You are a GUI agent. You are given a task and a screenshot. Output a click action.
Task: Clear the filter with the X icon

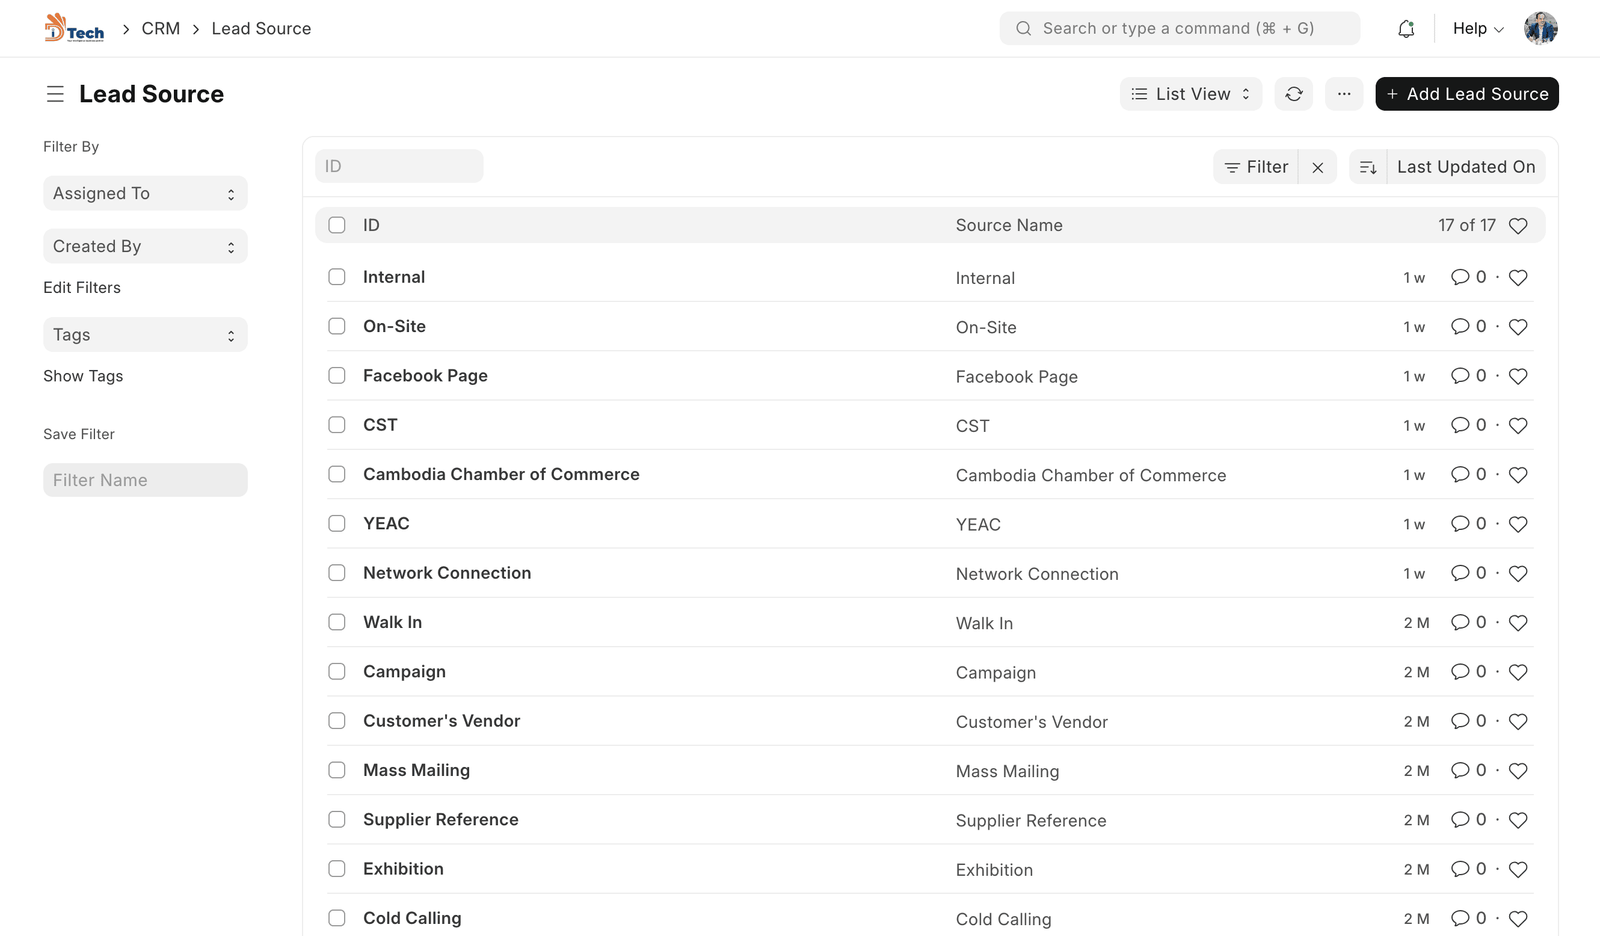(1318, 167)
